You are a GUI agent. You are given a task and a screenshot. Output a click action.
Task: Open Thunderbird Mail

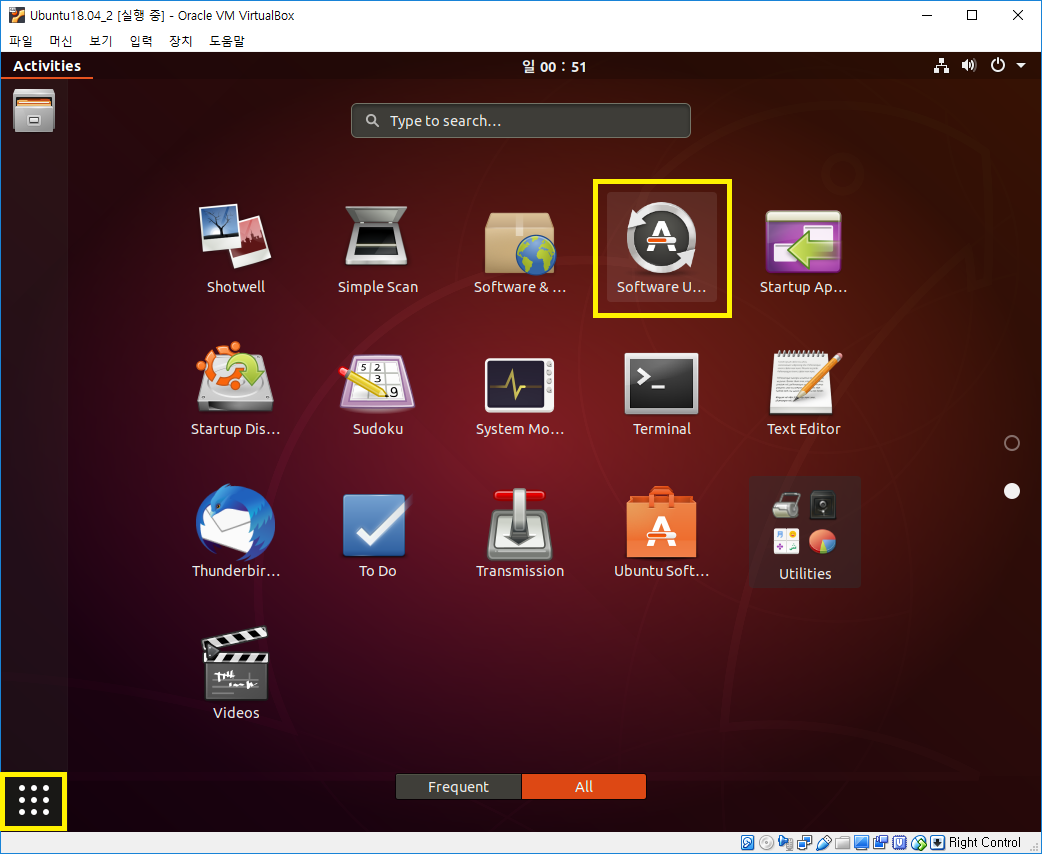pos(235,532)
